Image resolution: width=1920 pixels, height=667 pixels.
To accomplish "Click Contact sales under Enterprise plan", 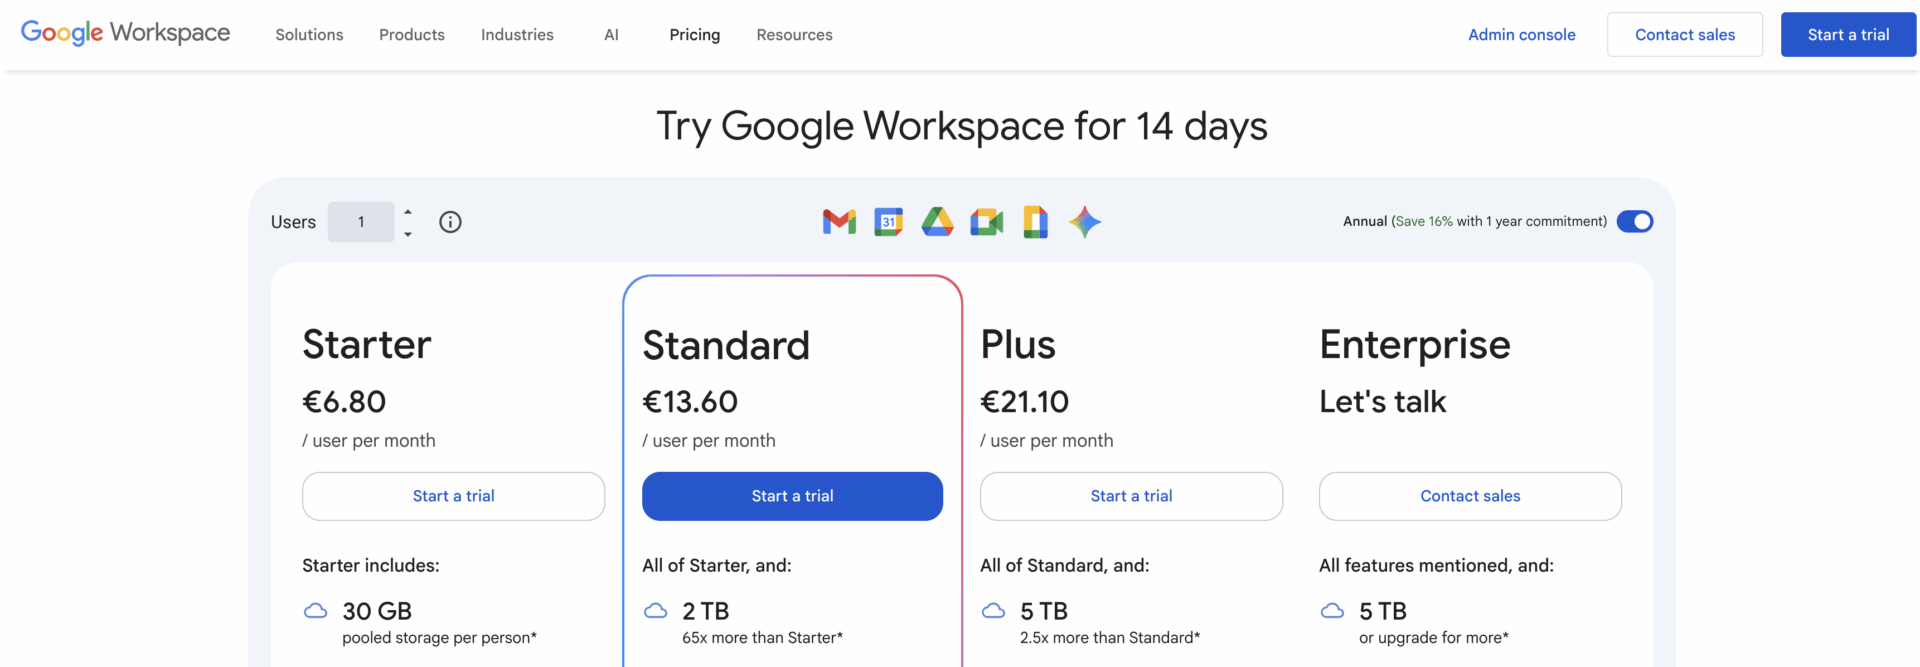I will (x=1470, y=496).
